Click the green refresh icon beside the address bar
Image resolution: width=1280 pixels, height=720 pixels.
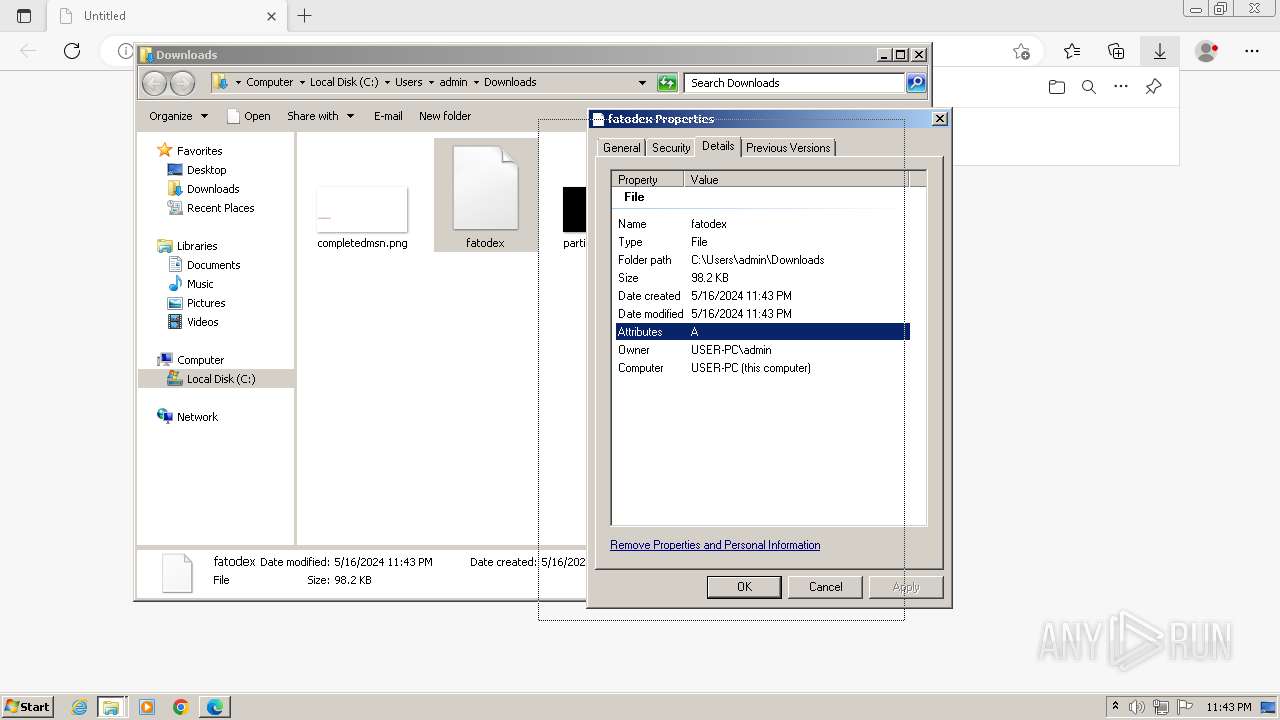point(667,83)
